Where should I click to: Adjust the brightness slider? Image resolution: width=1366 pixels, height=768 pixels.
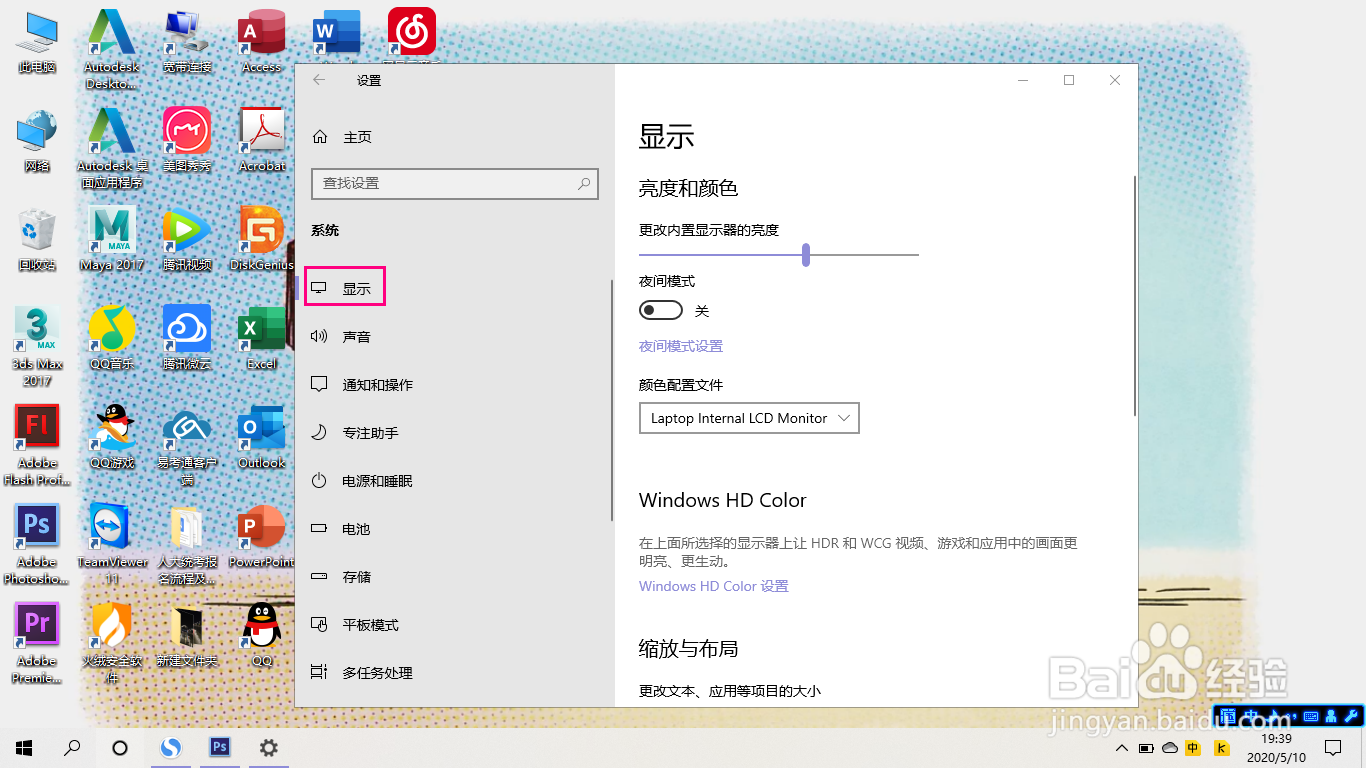point(806,255)
